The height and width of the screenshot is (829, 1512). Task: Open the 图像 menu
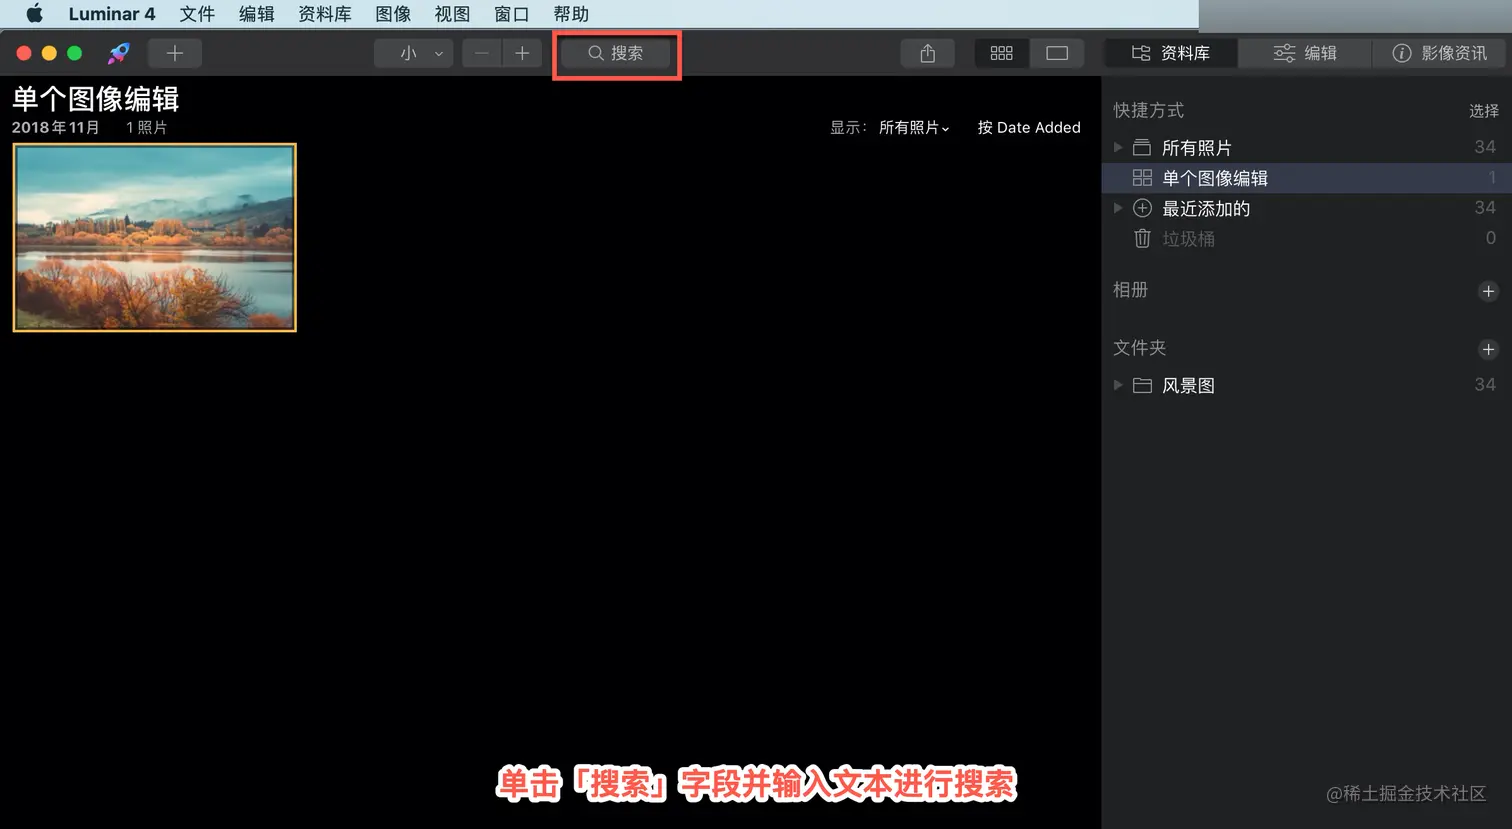[x=393, y=14]
